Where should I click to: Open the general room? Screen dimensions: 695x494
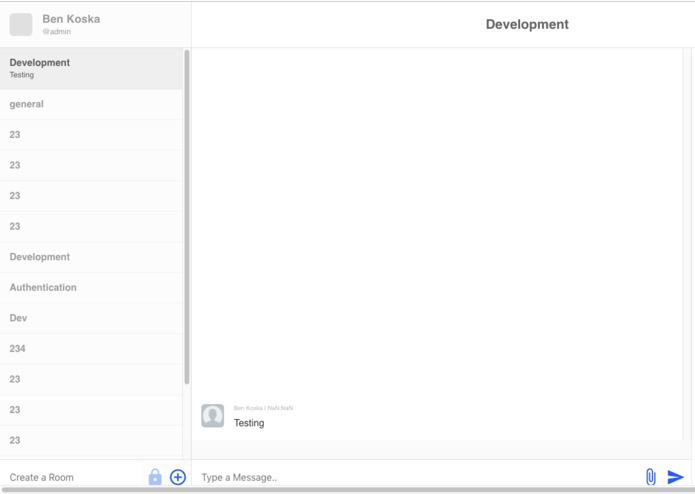coord(91,104)
